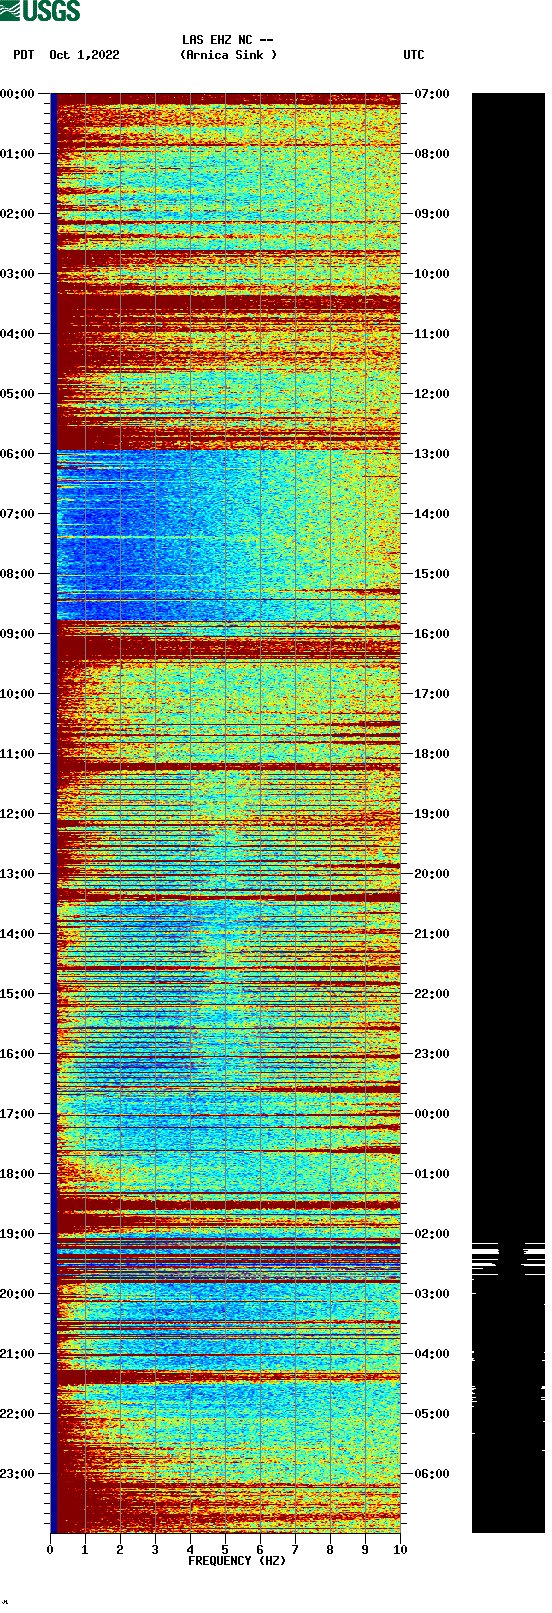This screenshot has width=552, height=1613.
Task: Click the 06:00 PDT time label
Action: click(17, 454)
